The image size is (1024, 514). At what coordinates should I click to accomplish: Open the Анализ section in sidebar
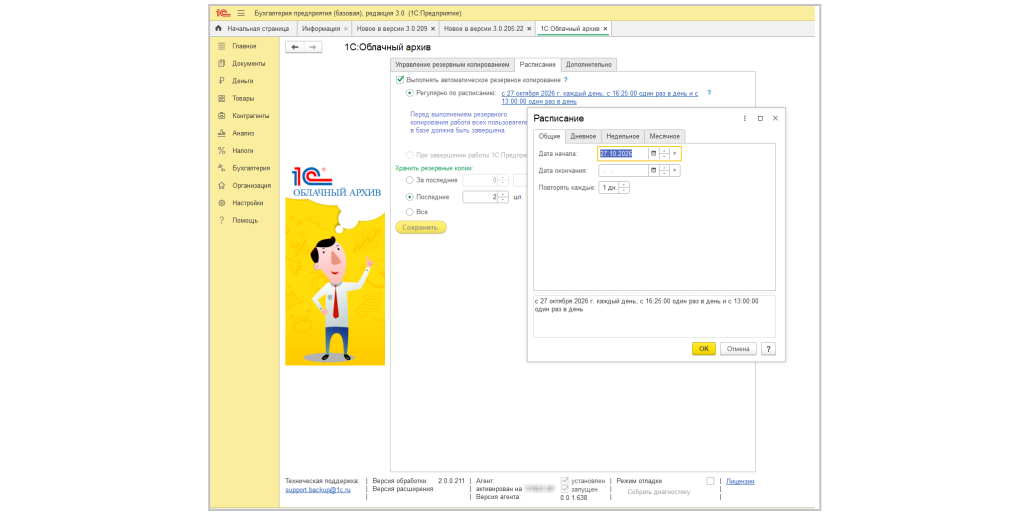243,133
